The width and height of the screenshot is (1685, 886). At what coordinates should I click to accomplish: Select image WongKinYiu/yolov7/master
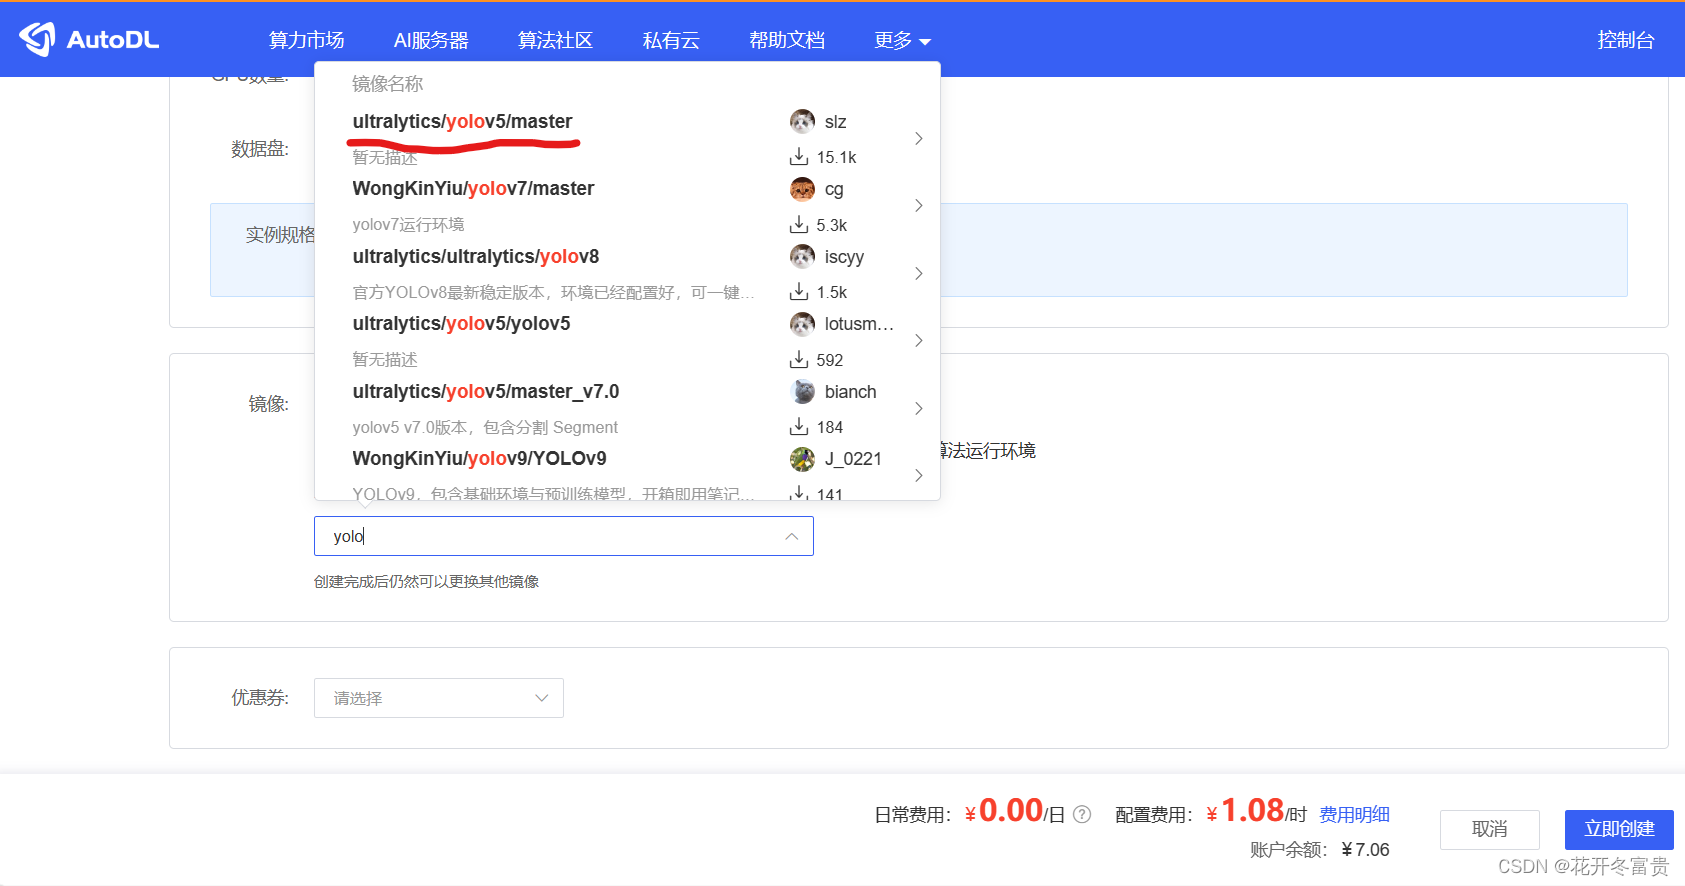click(x=473, y=188)
